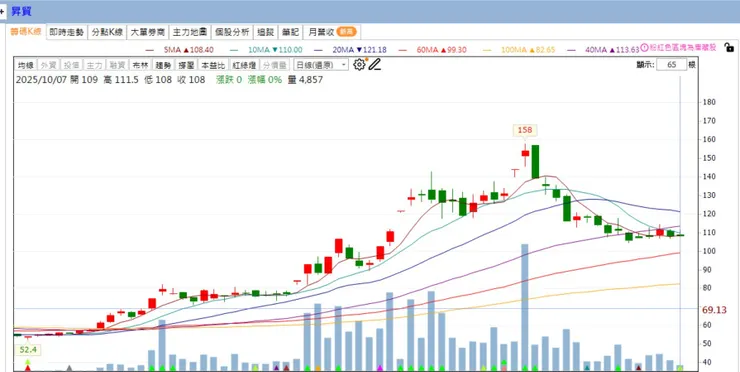Click the 180 price axis label
The image size is (740, 372).
click(x=709, y=102)
